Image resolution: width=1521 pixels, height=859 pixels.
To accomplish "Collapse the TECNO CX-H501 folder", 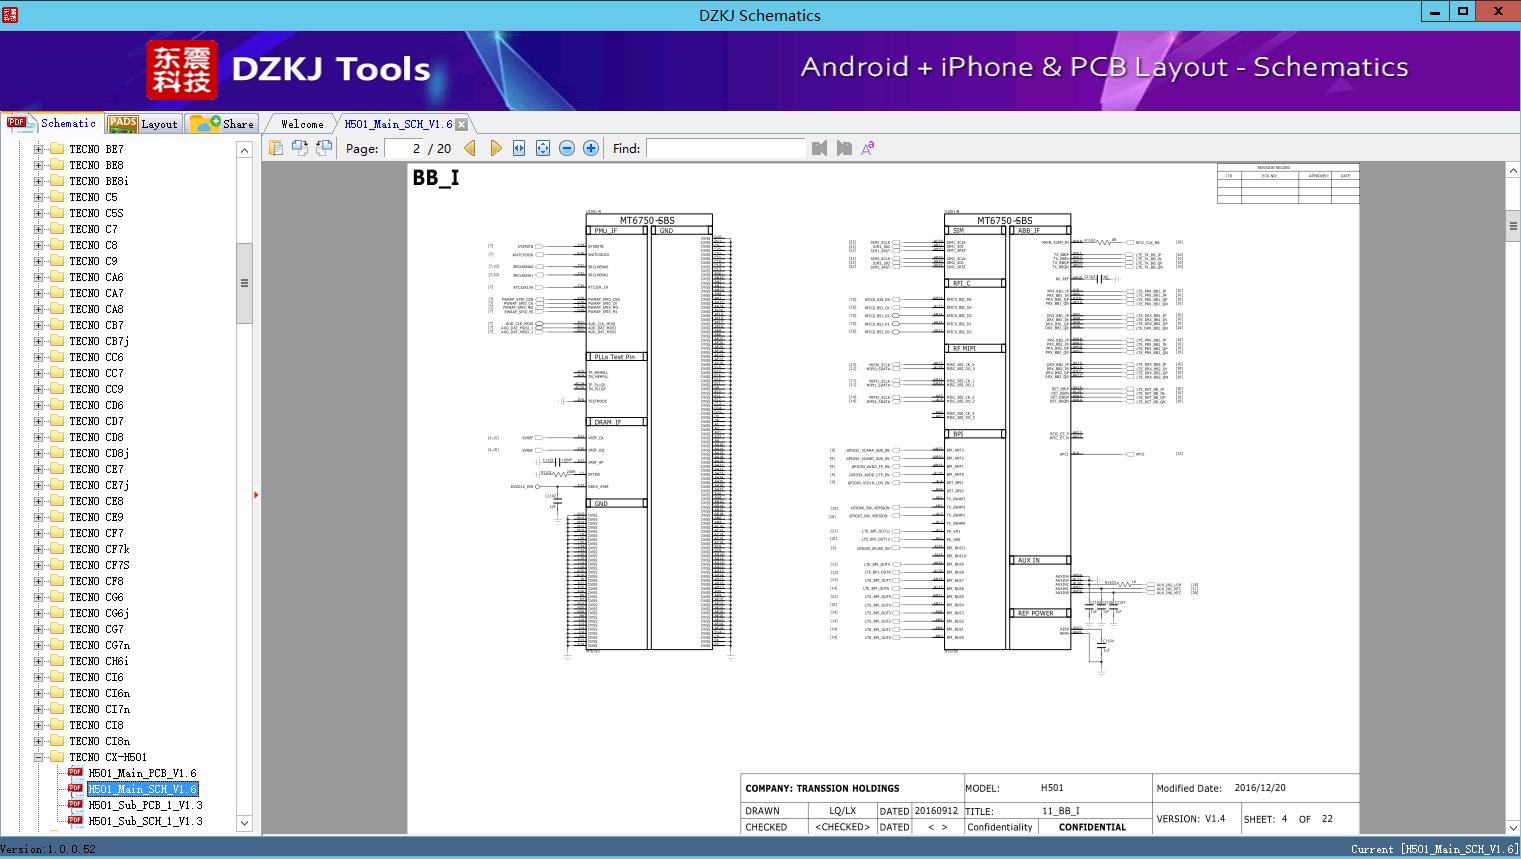I will 39,757.
